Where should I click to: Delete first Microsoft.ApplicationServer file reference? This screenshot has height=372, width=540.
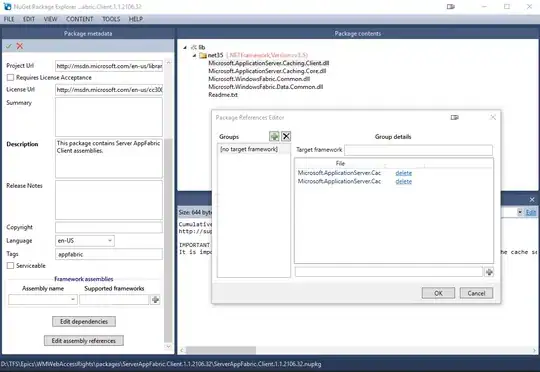point(404,173)
